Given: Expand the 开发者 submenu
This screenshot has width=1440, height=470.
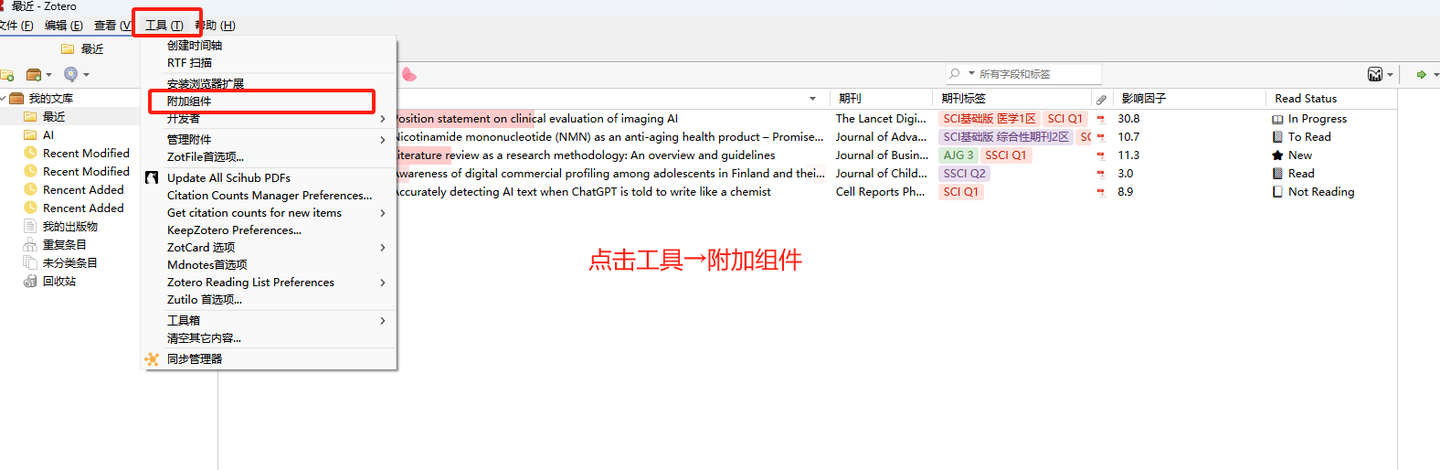Looking at the screenshot, I should click(x=383, y=119).
